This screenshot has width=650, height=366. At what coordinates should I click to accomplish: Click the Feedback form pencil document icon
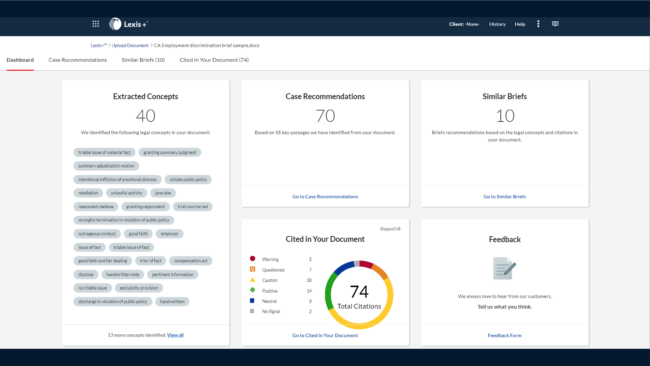point(504,268)
